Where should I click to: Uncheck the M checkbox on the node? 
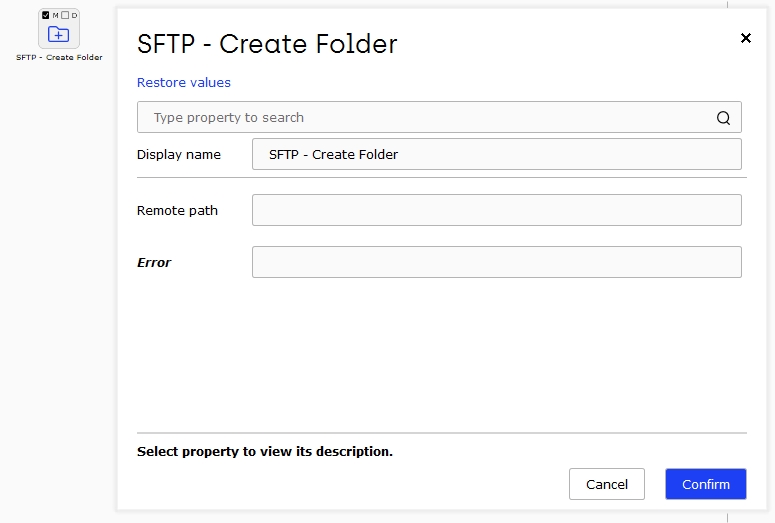click(46, 15)
